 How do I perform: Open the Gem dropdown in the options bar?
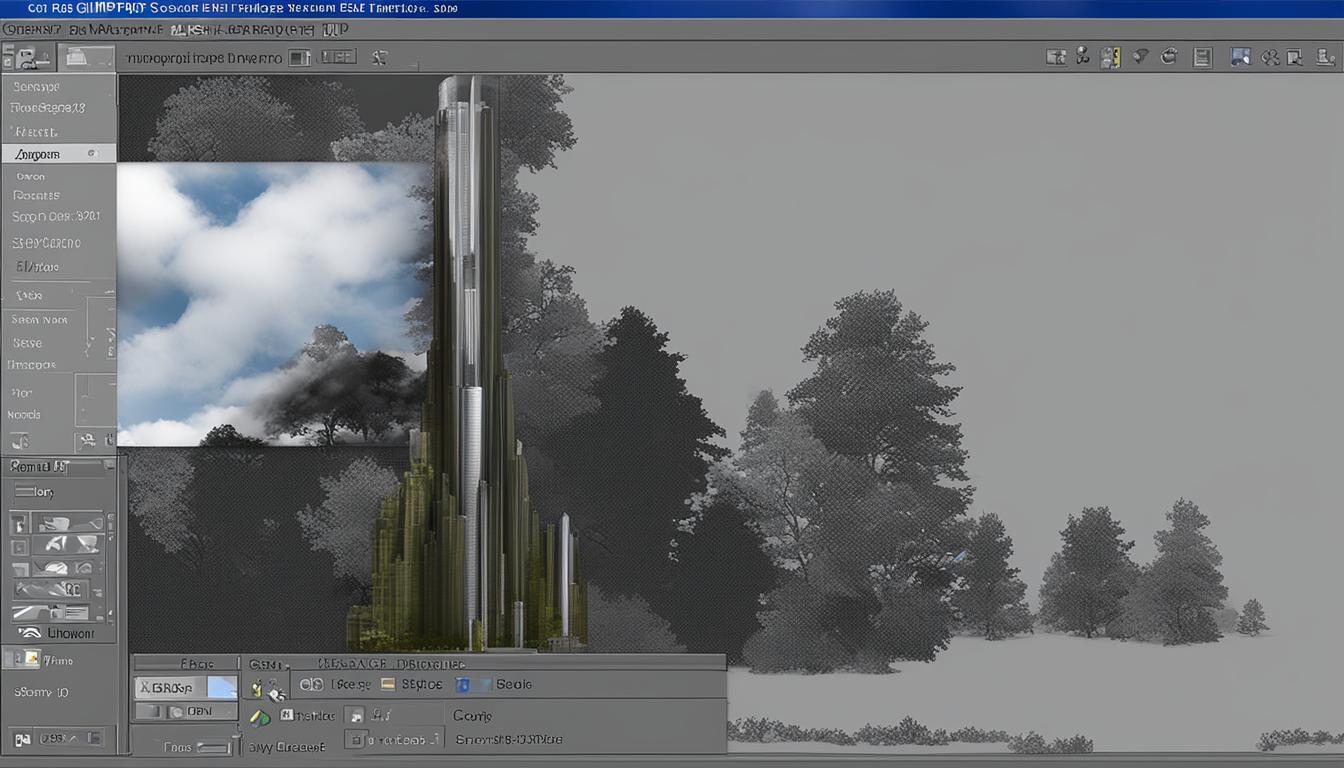click(x=266, y=662)
